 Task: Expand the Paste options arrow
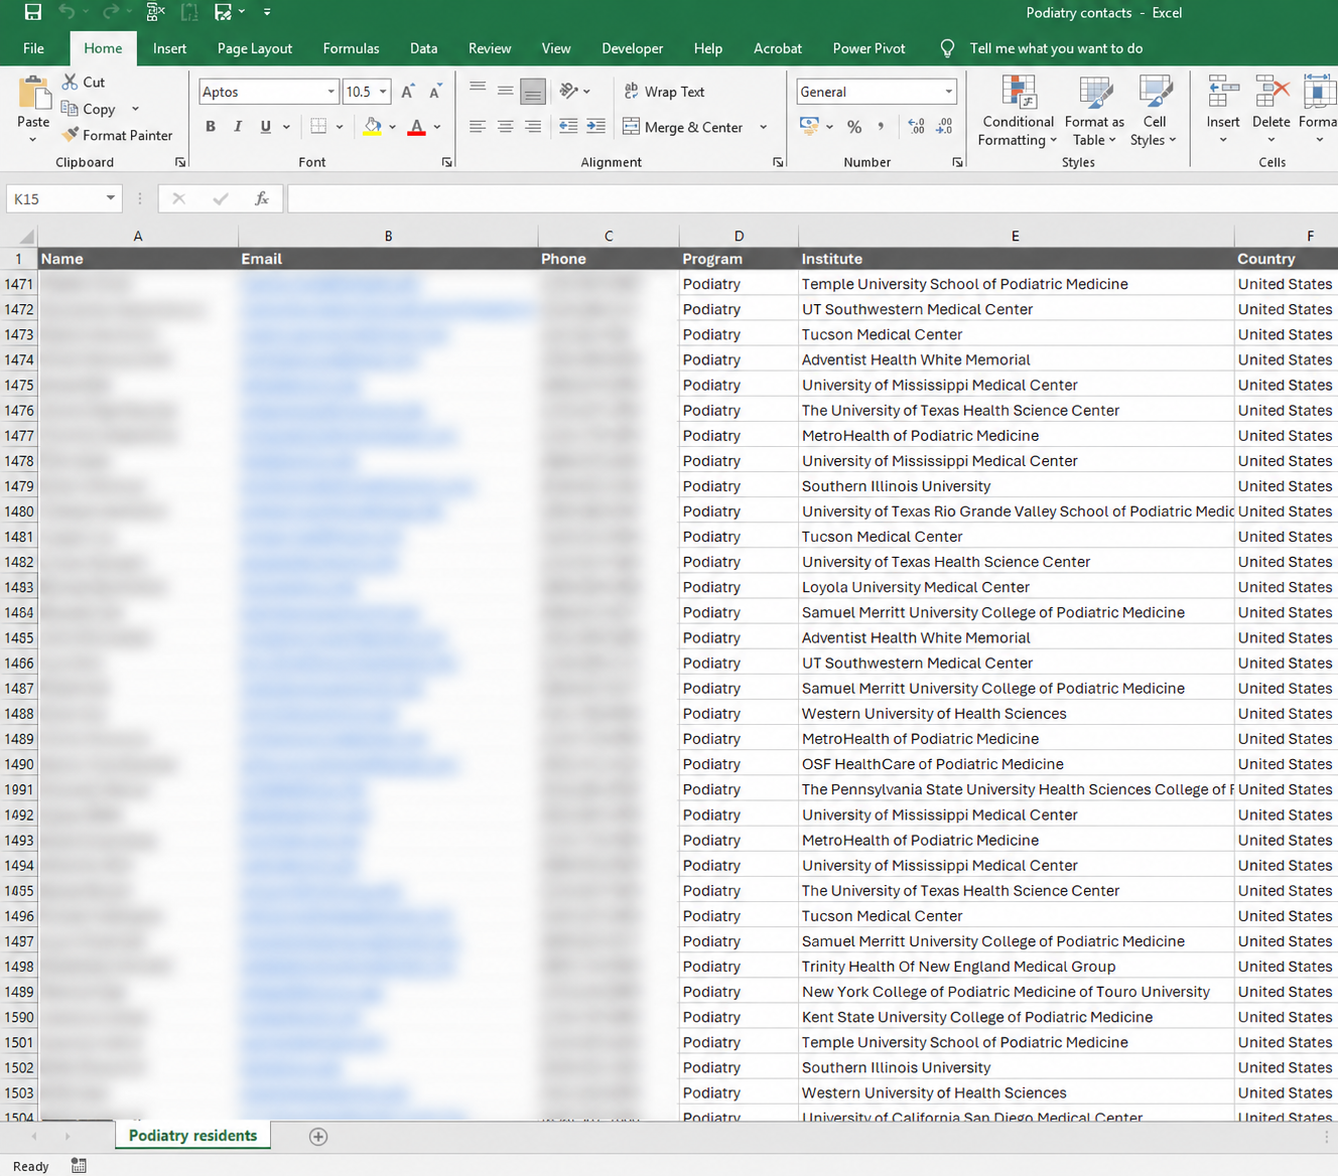[x=33, y=139]
